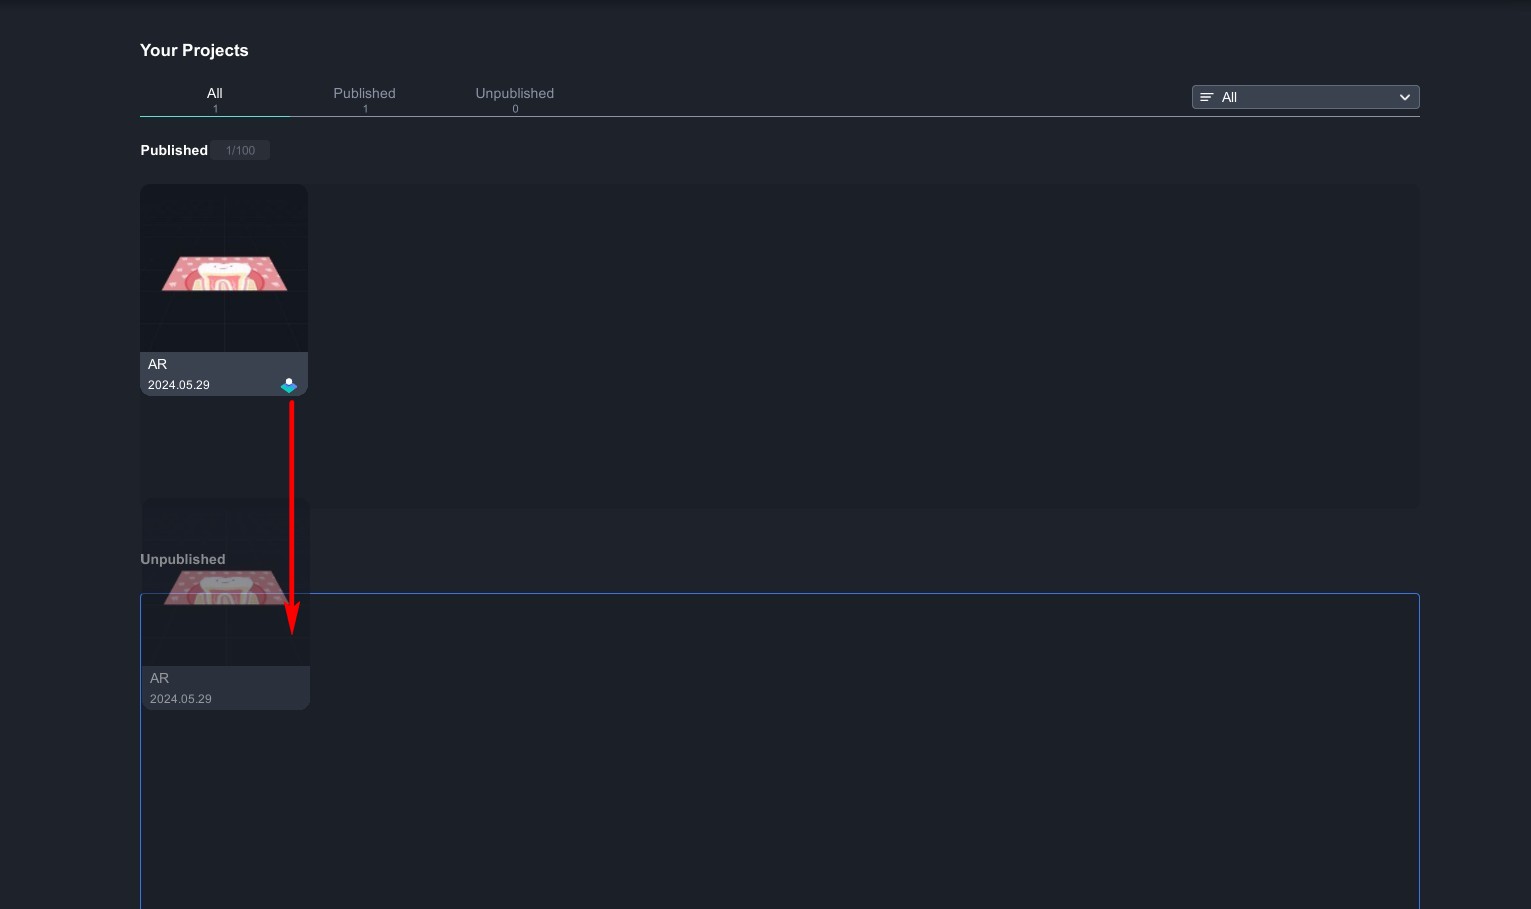The image size is (1531, 909).
Task: Click the sort lines icon in filter box
Action: 1206,97
